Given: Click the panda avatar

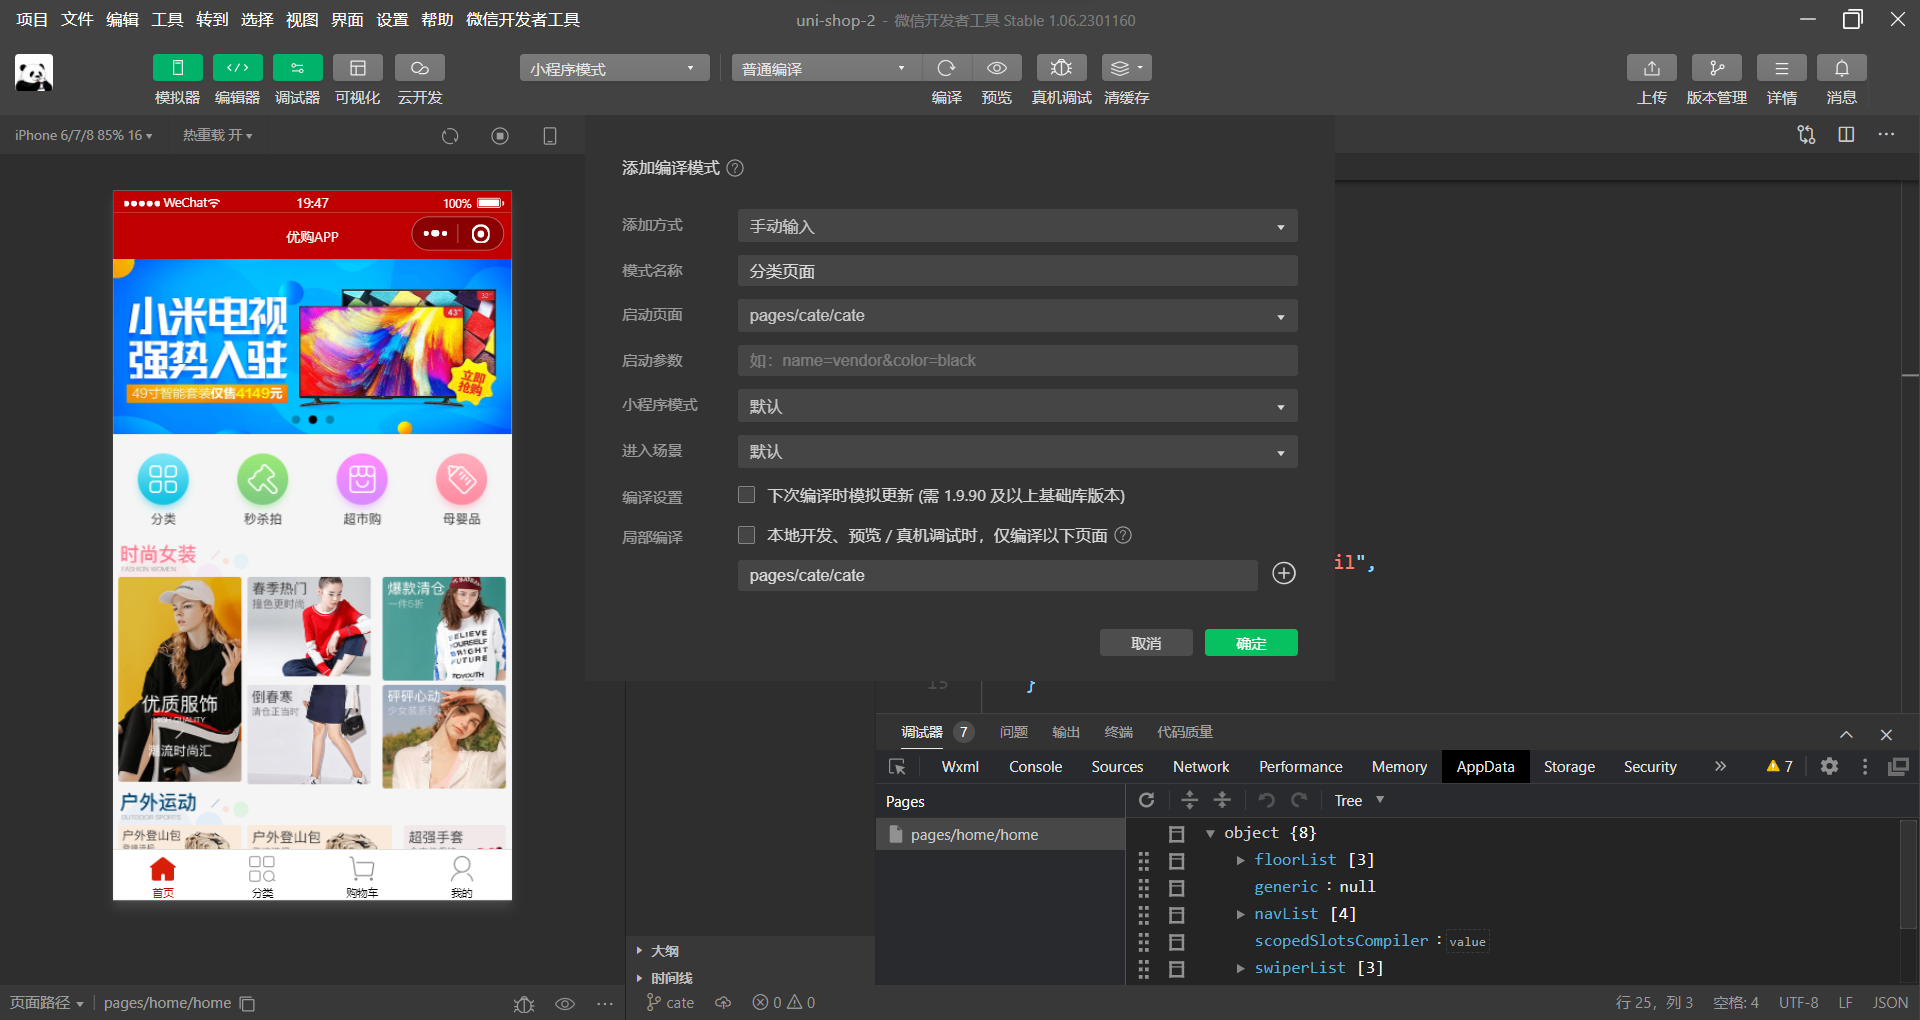Looking at the screenshot, I should click(34, 73).
